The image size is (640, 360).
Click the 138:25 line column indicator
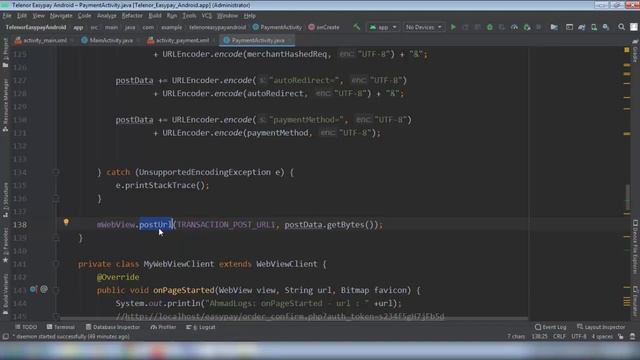point(540,337)
